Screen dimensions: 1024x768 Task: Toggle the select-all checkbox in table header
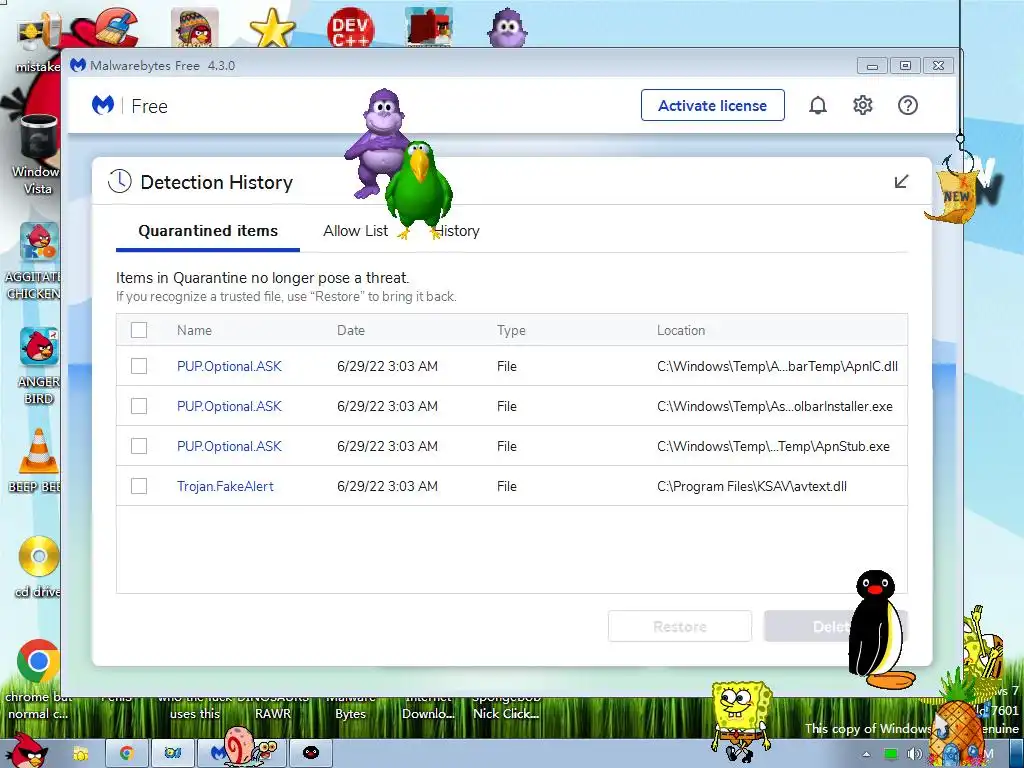138,330
